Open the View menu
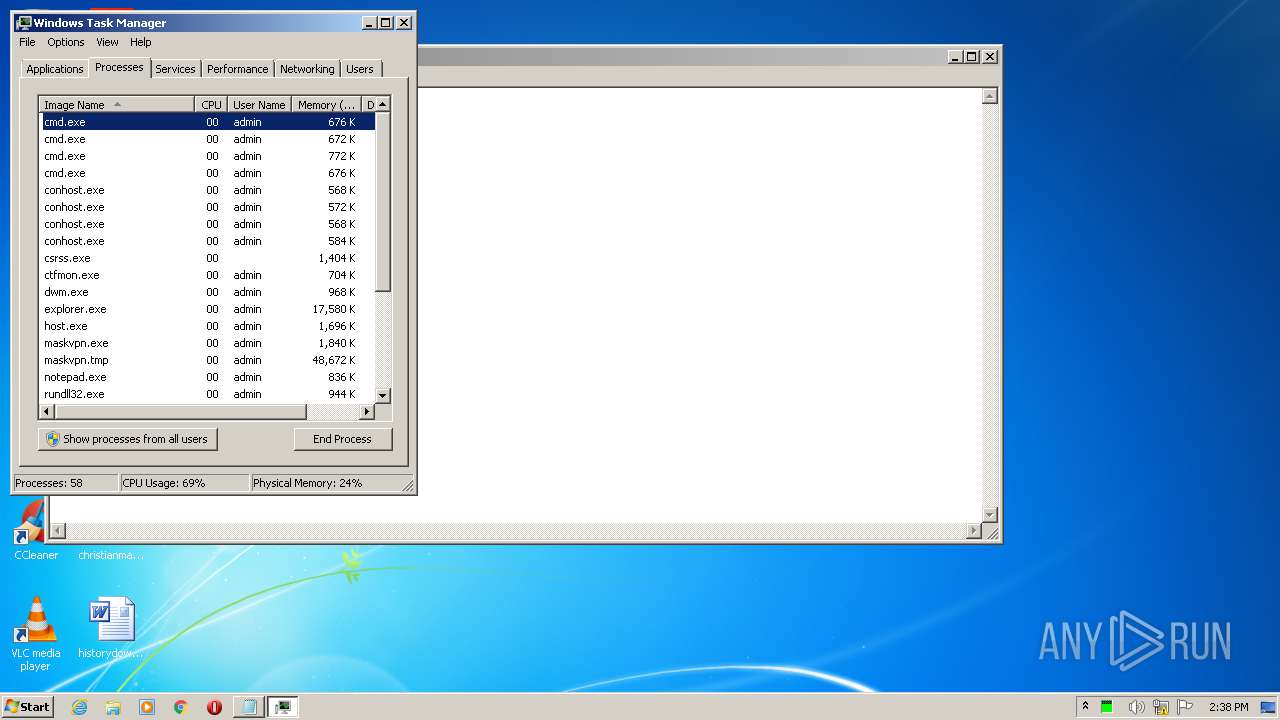The image size is (1280, 720). pos(107,42)
